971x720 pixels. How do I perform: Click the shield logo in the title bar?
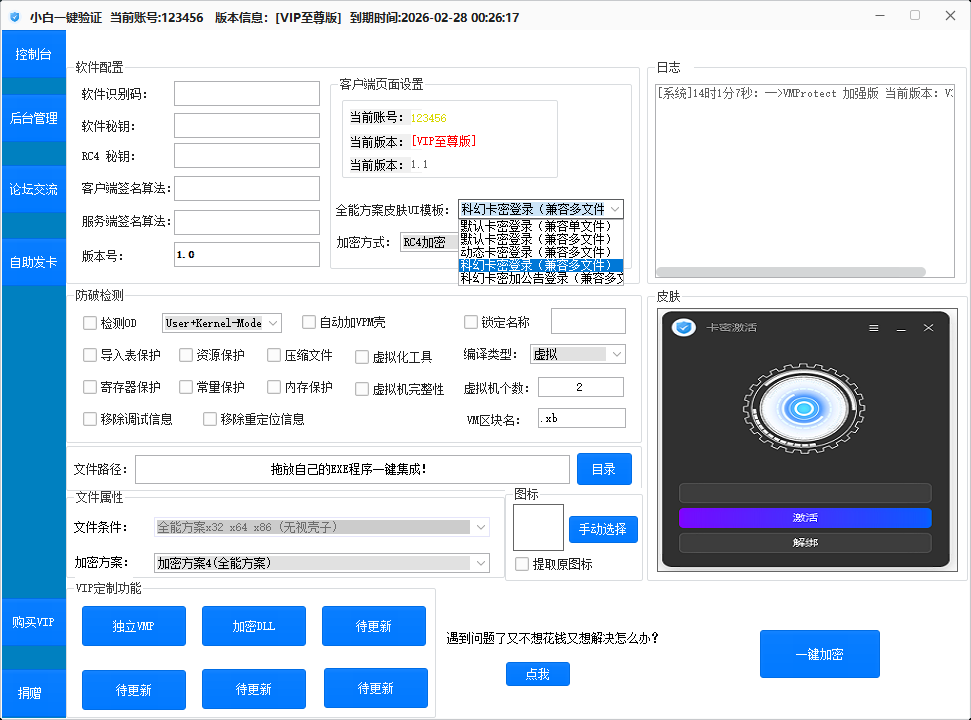tap(14, 16)
